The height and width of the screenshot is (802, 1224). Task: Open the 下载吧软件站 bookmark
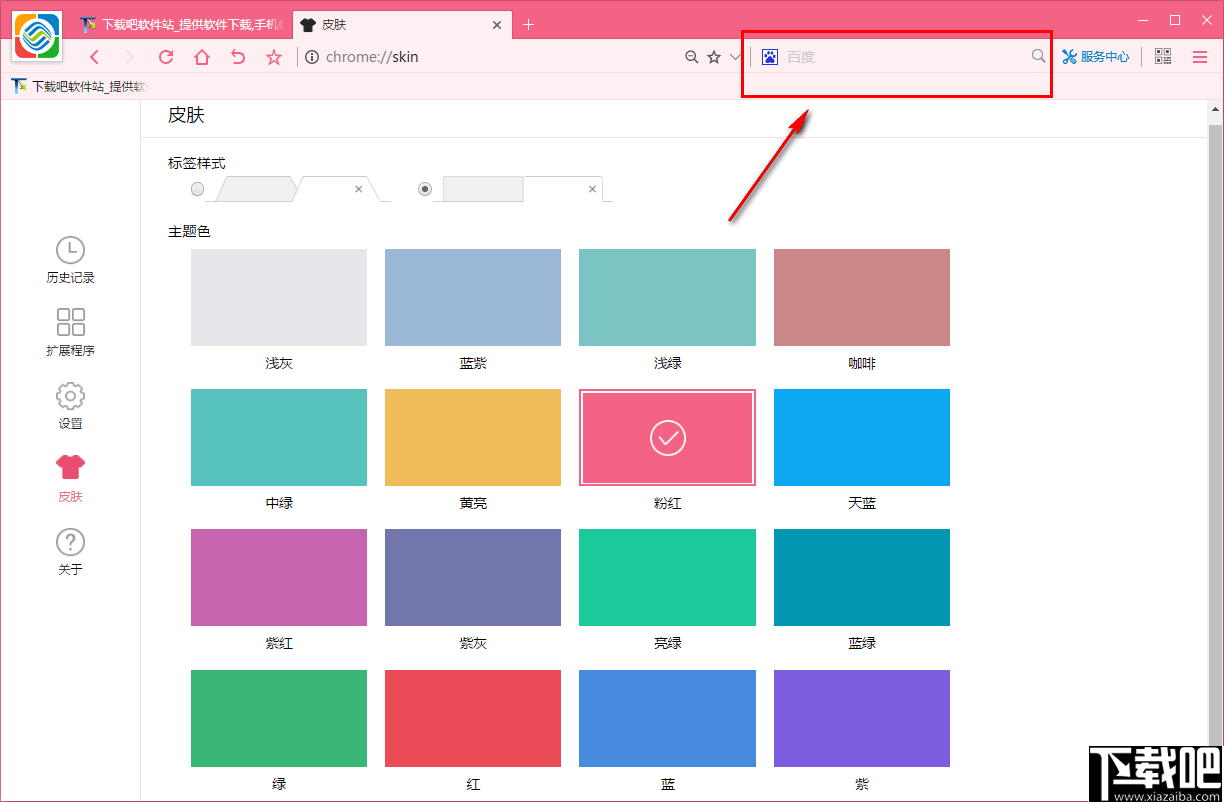pos(78,86)
